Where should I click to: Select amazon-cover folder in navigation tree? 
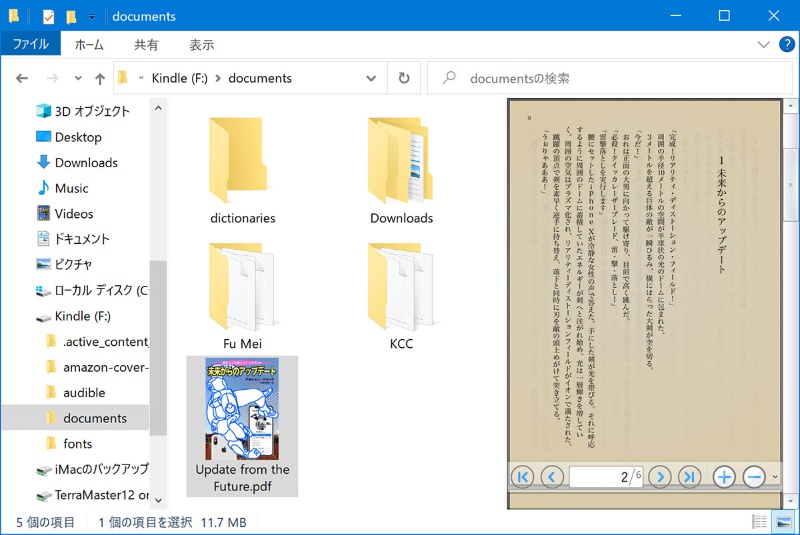(96, 367)
